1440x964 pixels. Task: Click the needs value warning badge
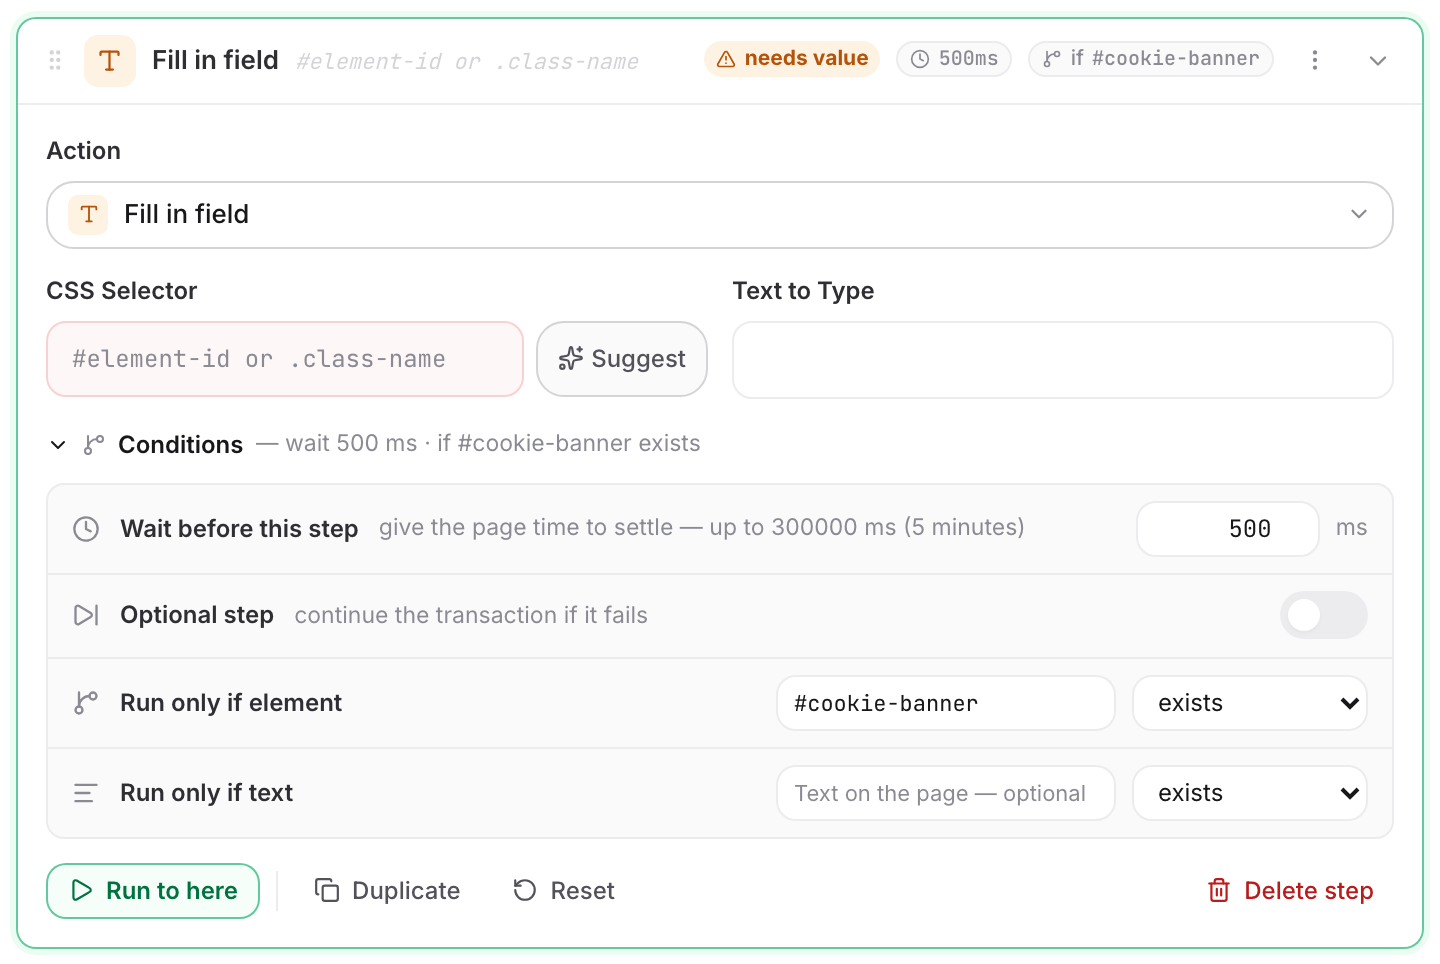point(792,59)
